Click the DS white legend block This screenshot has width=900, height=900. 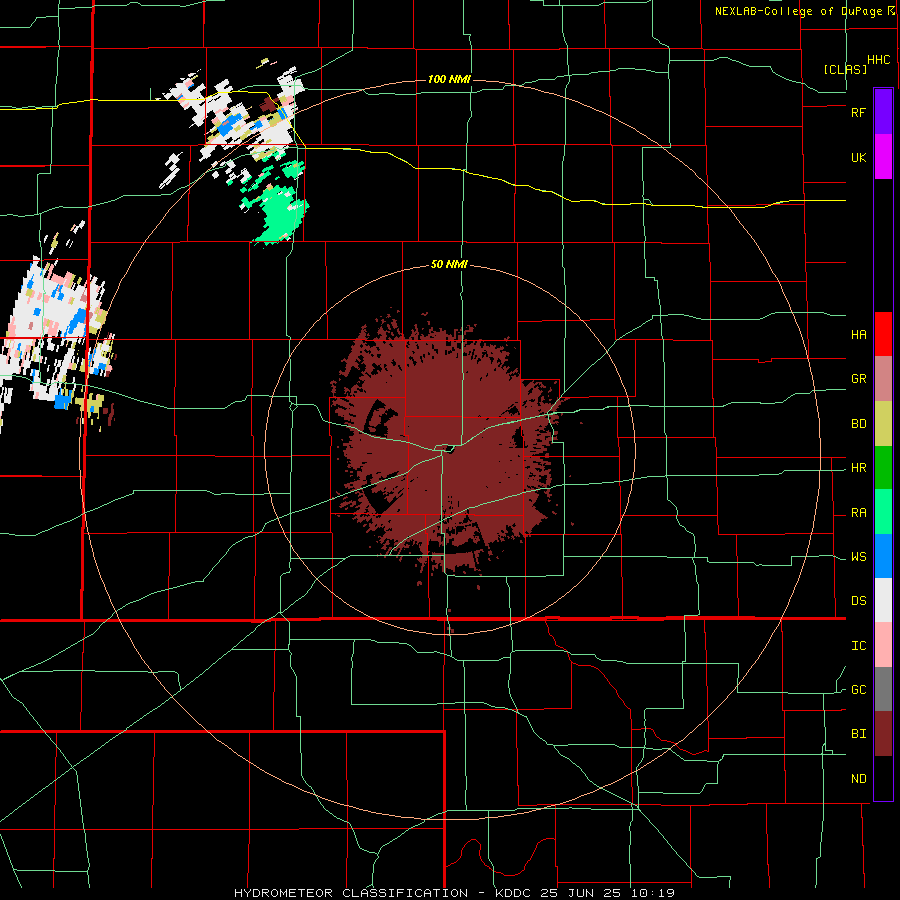[x=883, y=600]
